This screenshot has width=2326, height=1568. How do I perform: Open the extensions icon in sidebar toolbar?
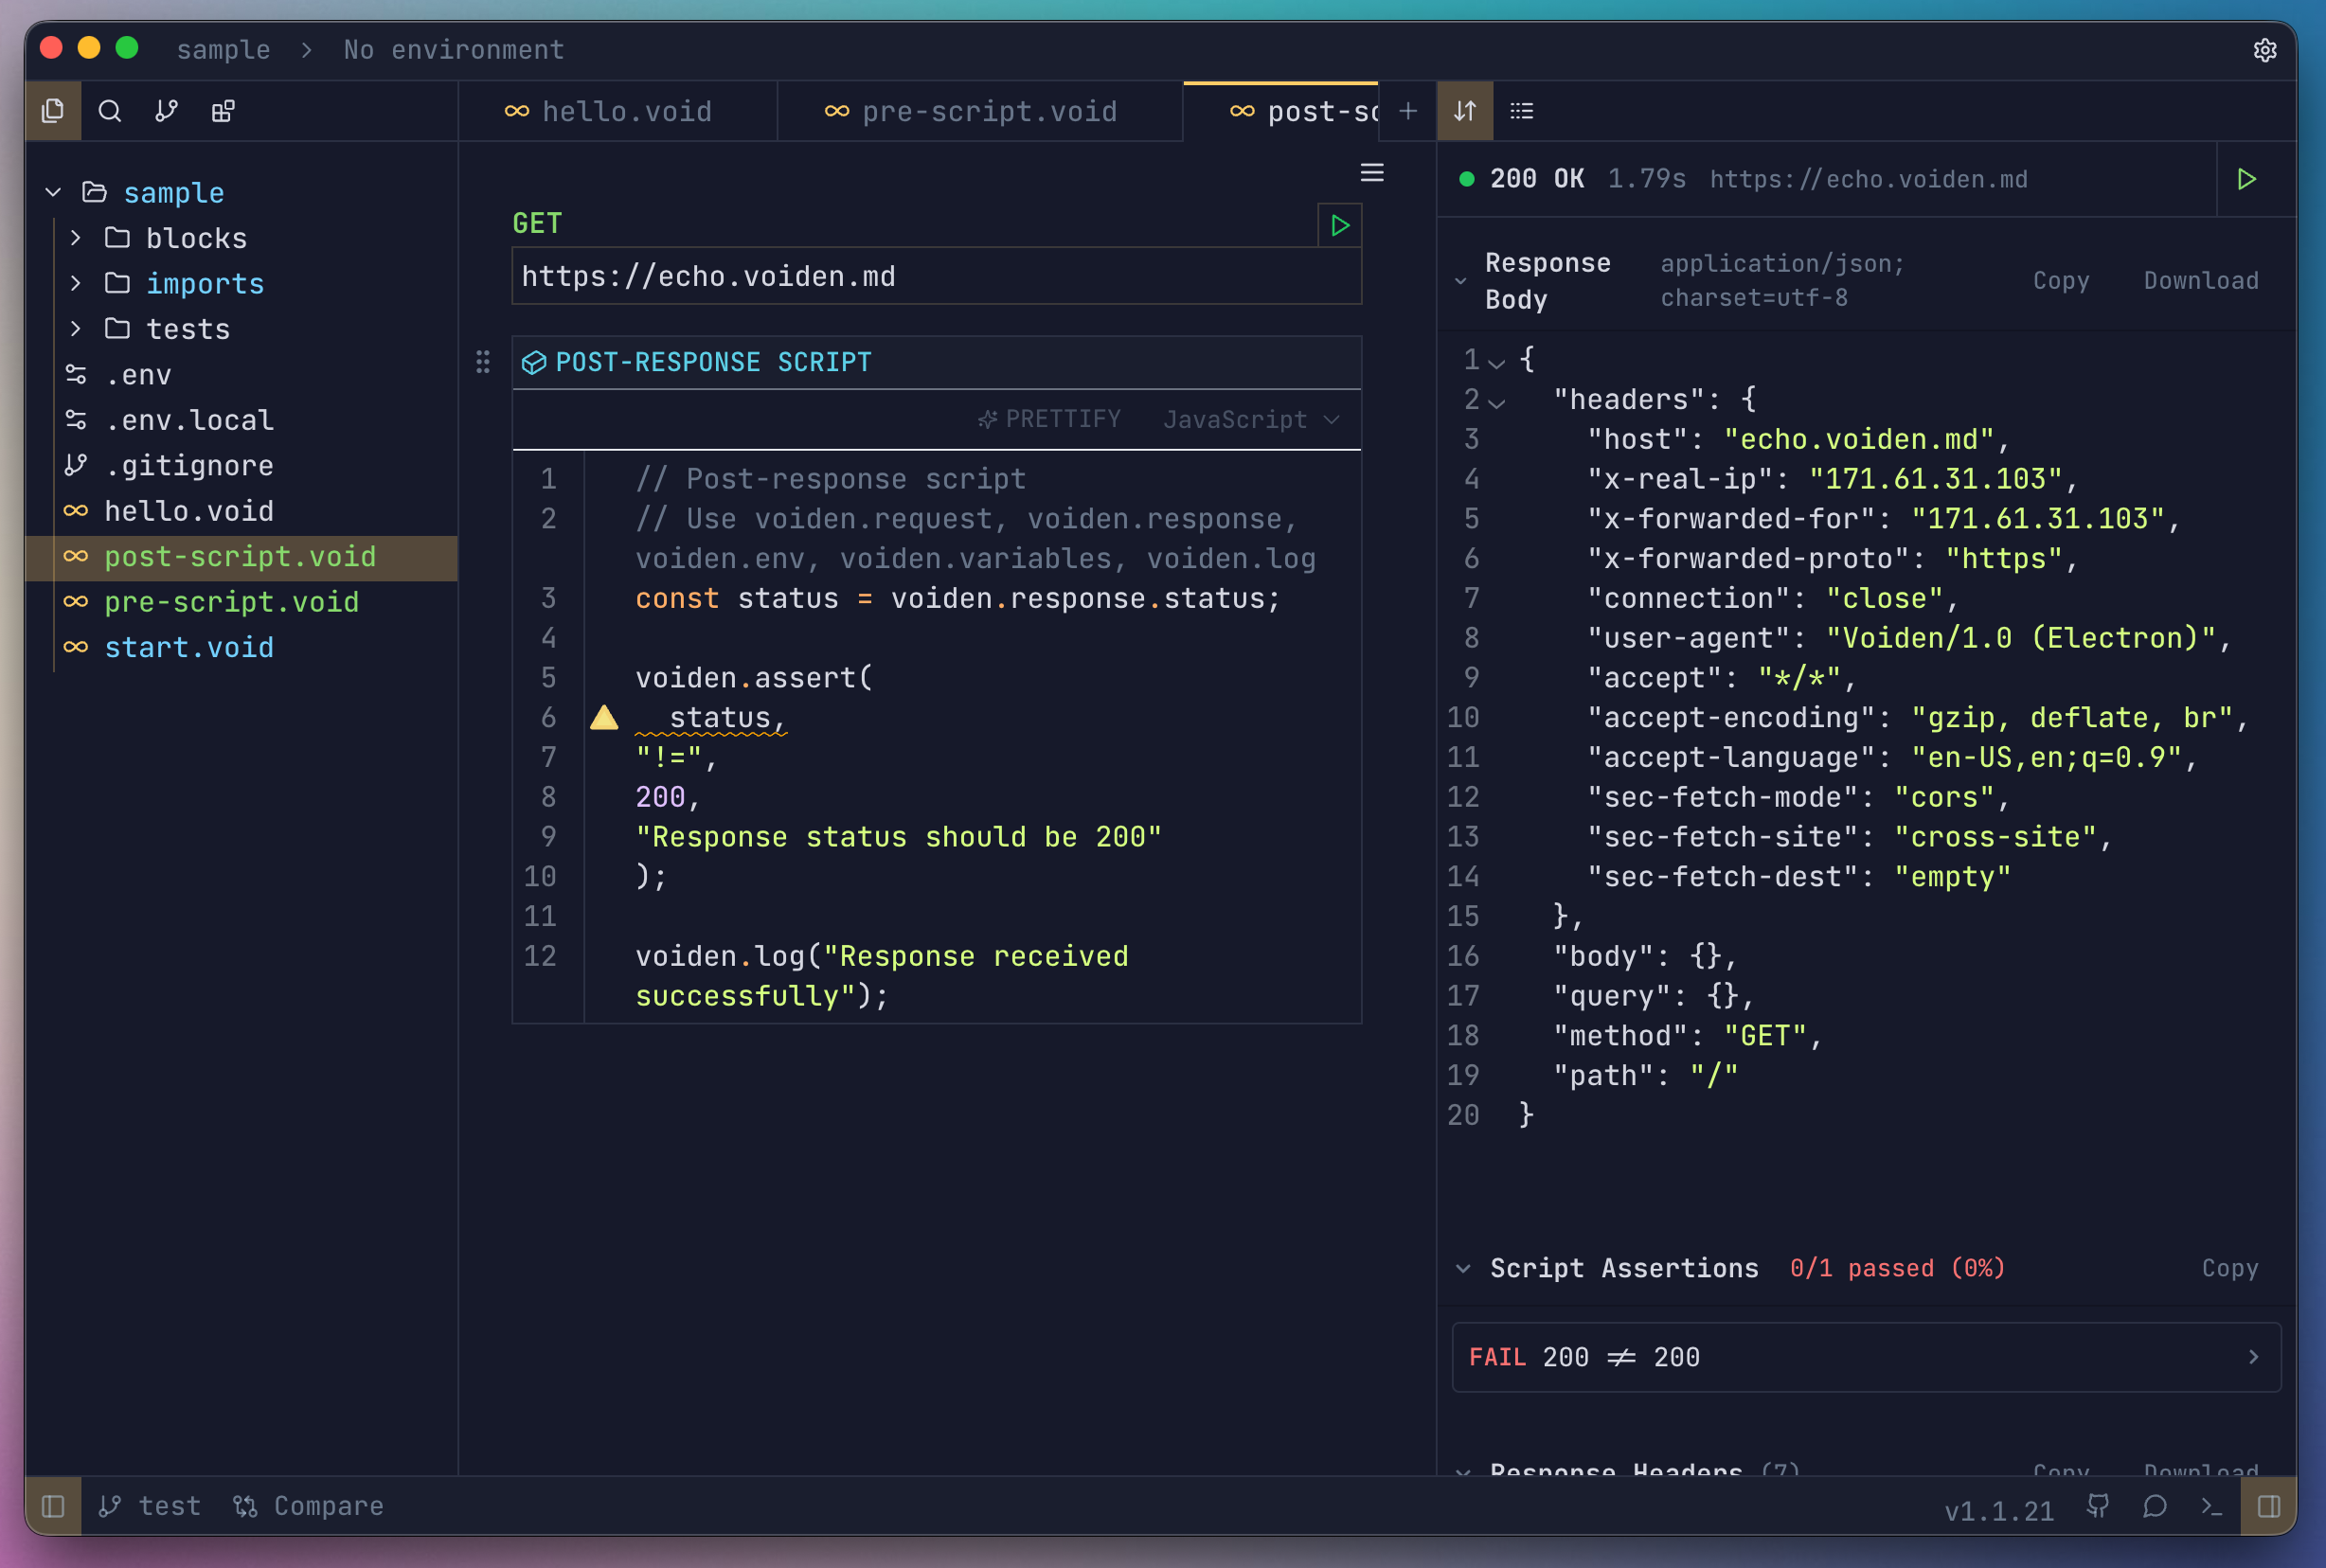pyautogui.click(x=223, y=111)
